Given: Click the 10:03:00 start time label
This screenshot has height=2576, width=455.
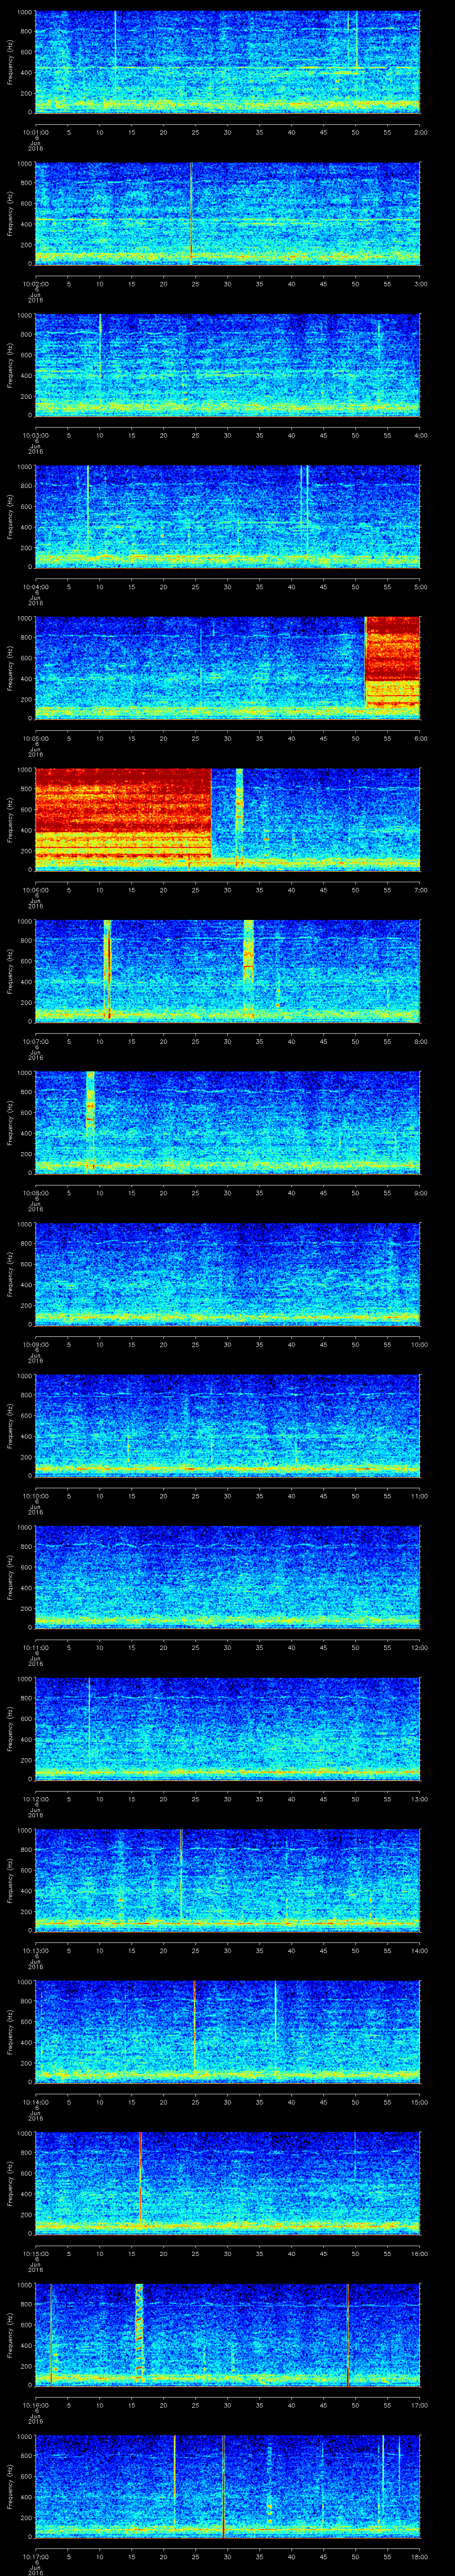Looking at the screenshot, I should click(35, 435).
